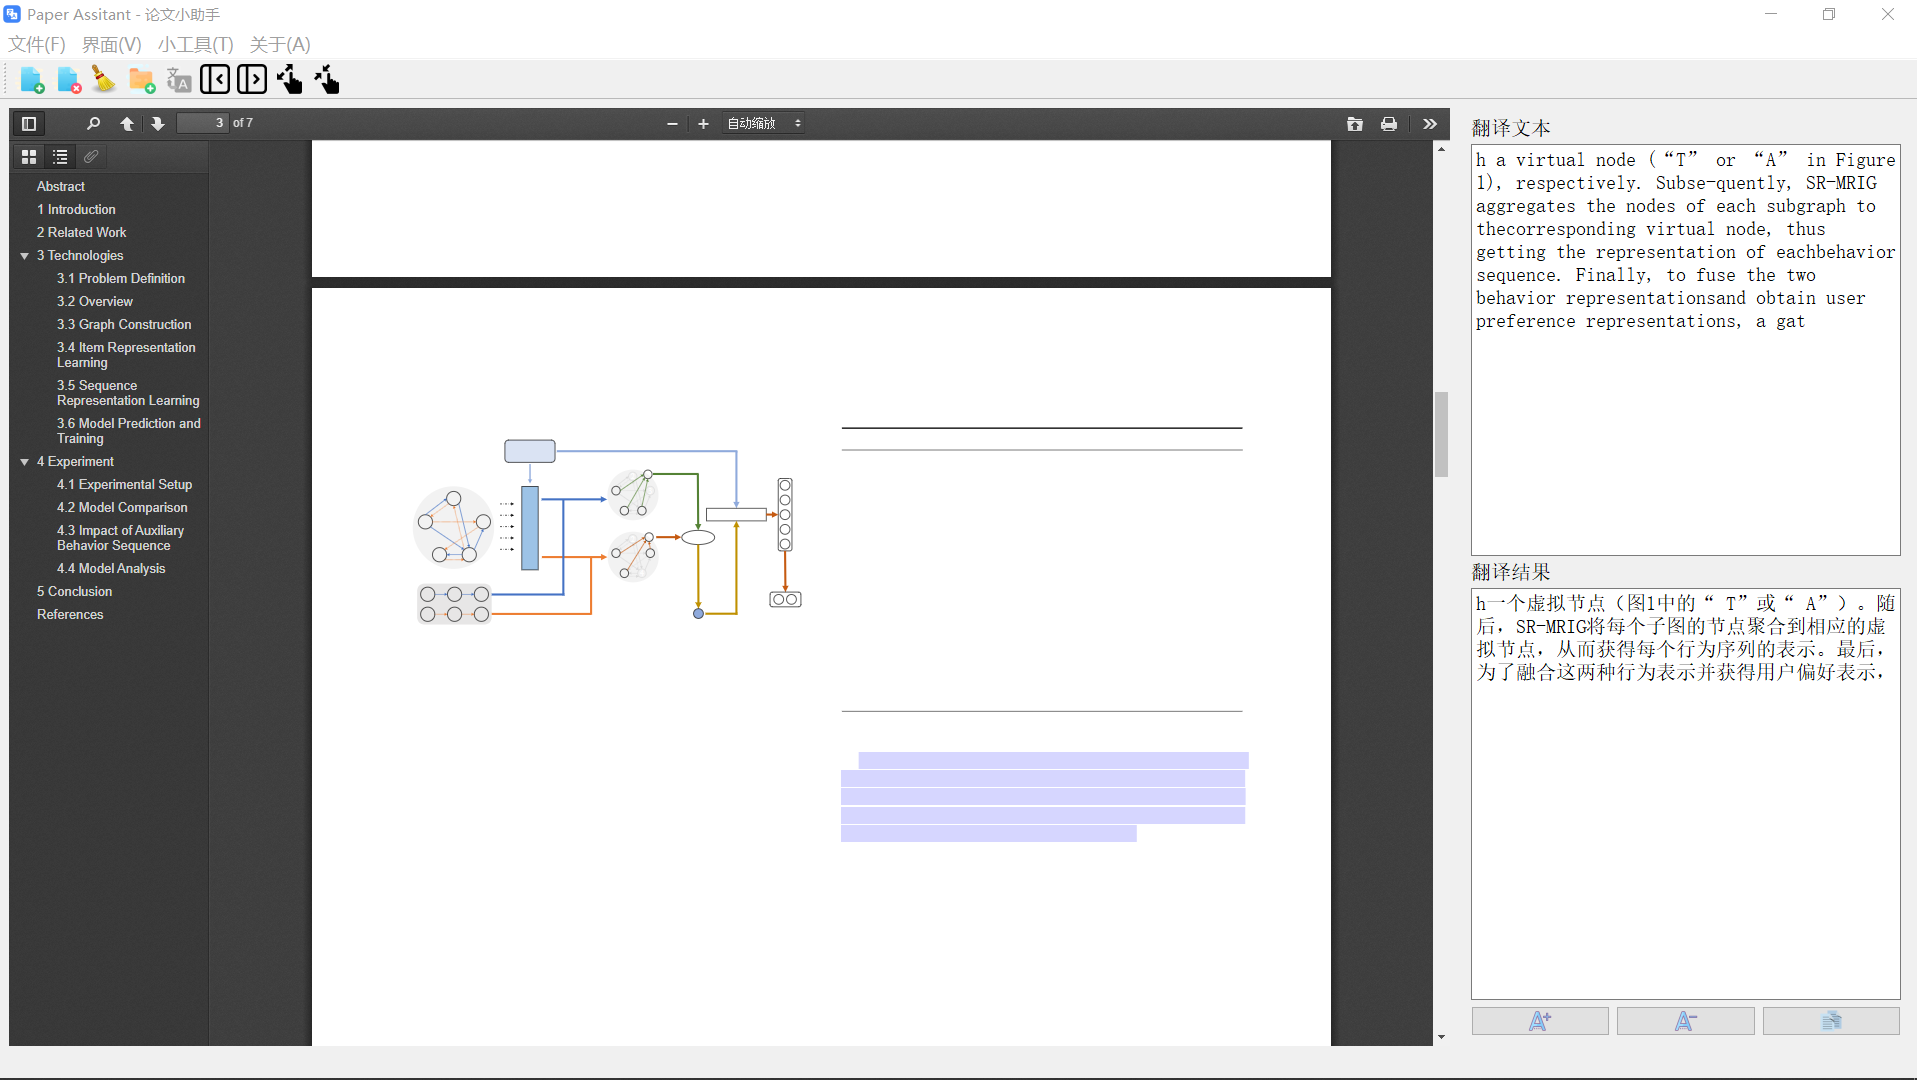Toggle the PDF sidebar panel
The image size is (1917, 1080).
[x=29, y=123]
